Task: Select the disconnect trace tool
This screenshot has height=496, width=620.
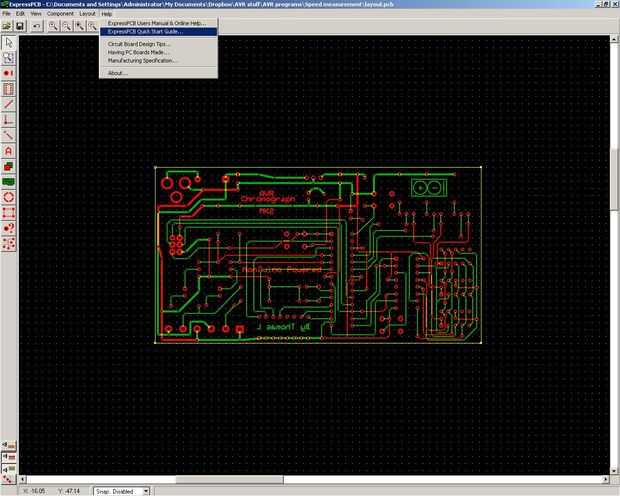Action: point(9,135)
